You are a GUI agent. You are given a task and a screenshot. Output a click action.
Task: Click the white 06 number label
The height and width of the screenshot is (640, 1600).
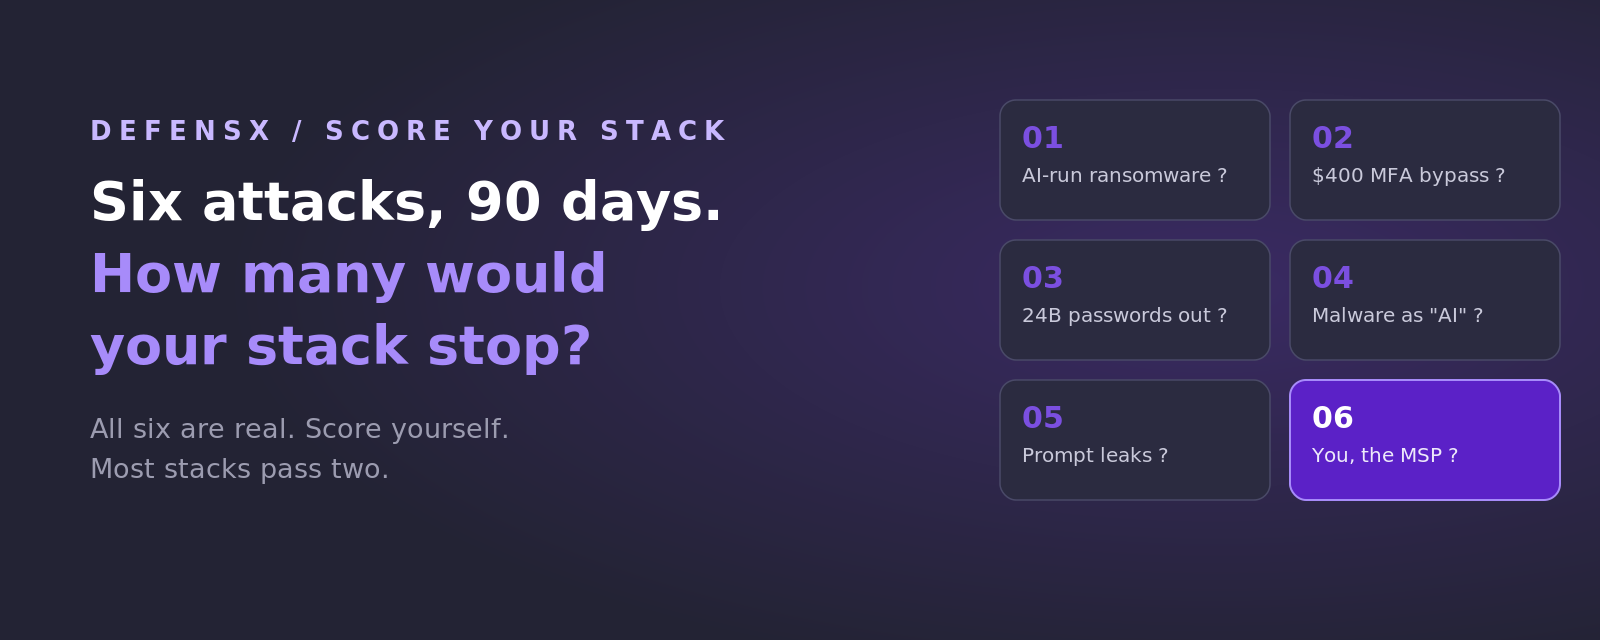[1332, 418]
